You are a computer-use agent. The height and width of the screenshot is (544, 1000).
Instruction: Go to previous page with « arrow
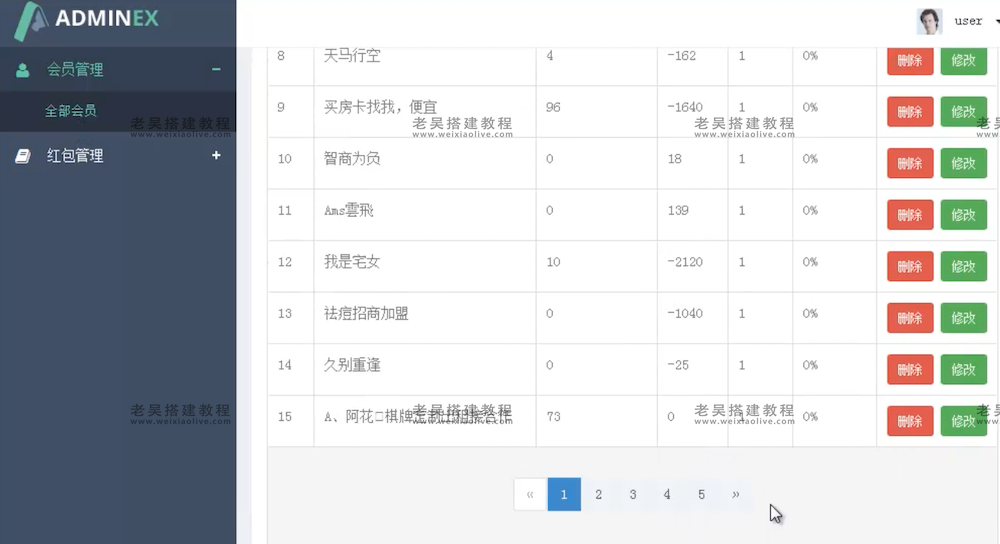[x=531, y=494]
